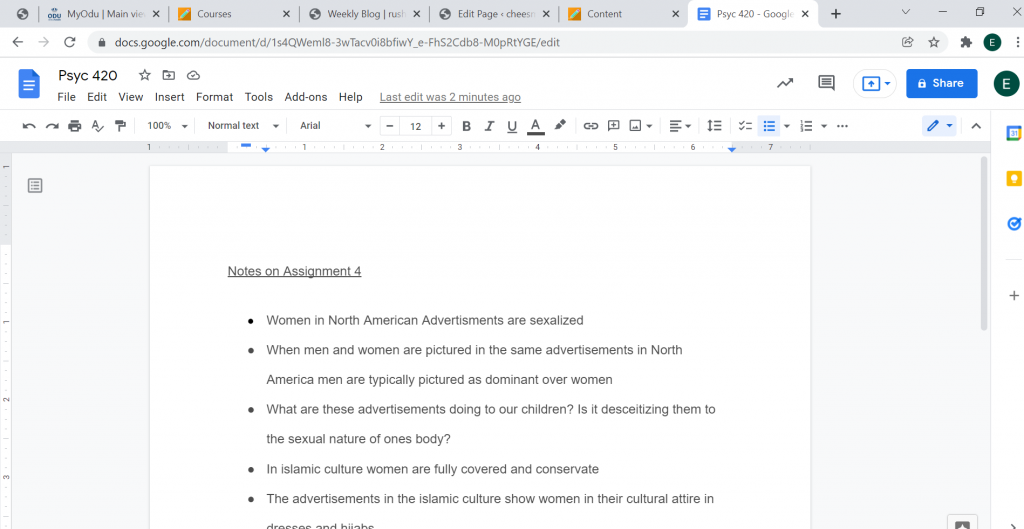The height and width of the screenshot is (529, 1024).
Task: Open Google Calendar in side panel
Action: click(1014, 133)
